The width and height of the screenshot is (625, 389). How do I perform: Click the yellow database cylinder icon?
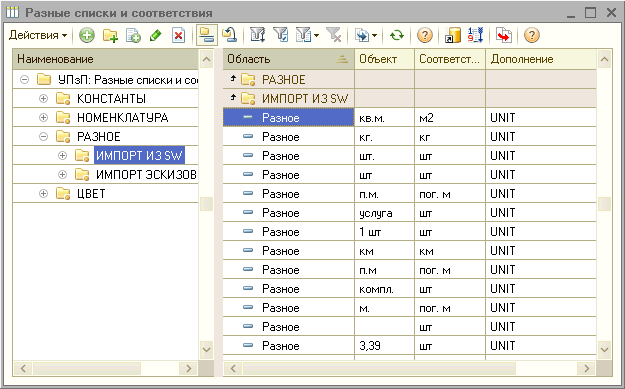[x=453, y=35]
